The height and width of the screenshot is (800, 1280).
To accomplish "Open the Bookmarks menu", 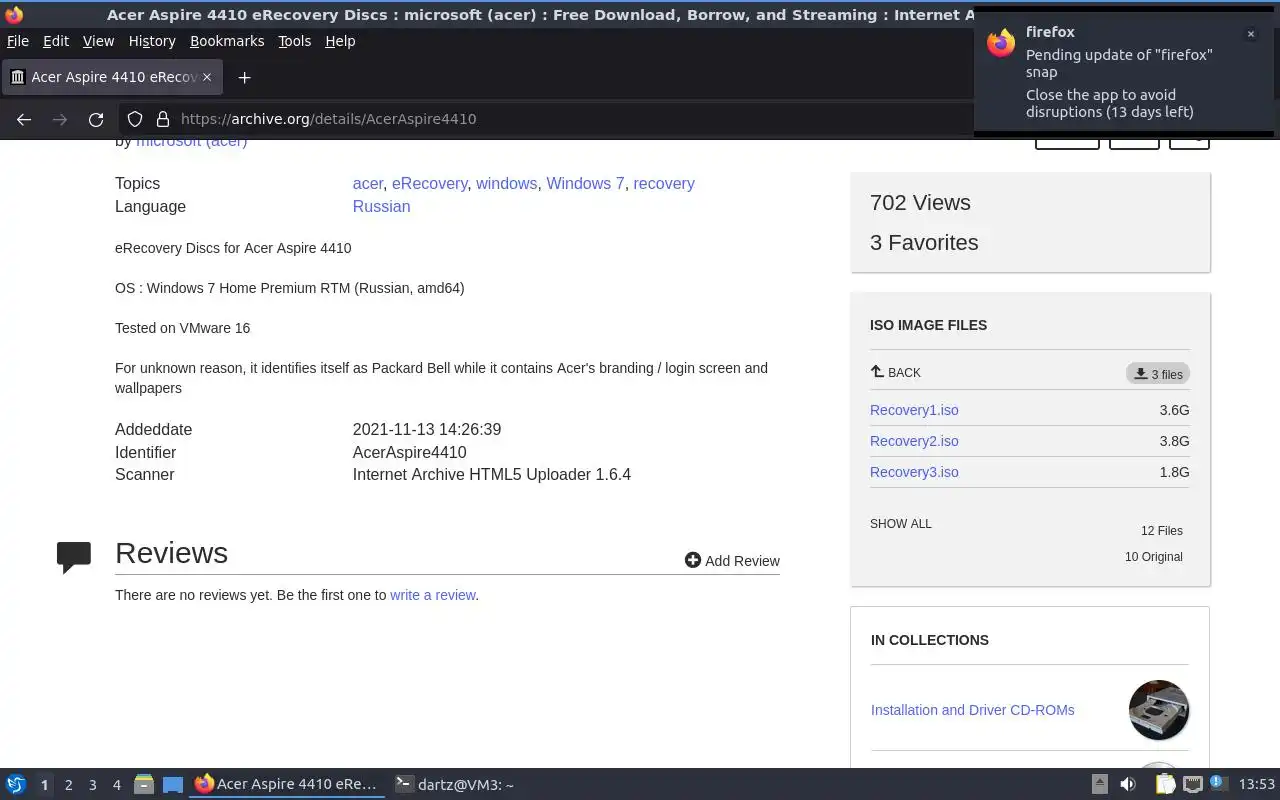I will coord(227,41).
